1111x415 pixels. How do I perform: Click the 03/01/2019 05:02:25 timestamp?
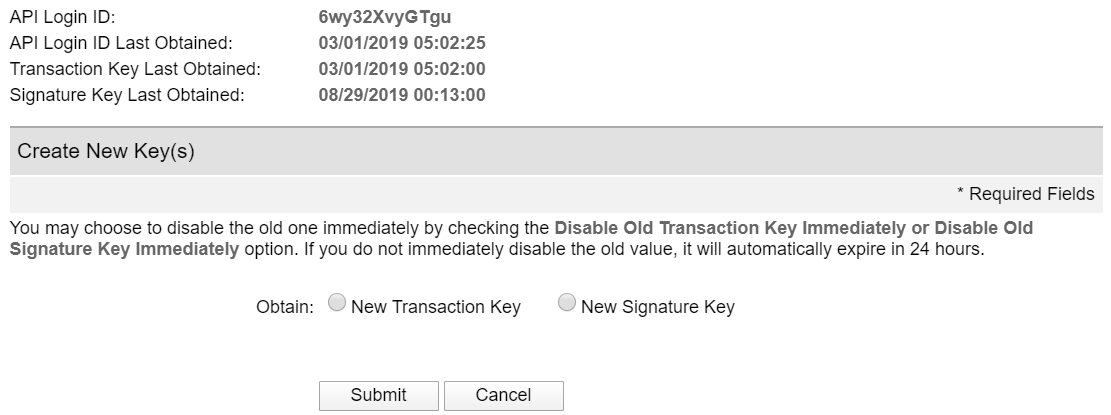402,43
